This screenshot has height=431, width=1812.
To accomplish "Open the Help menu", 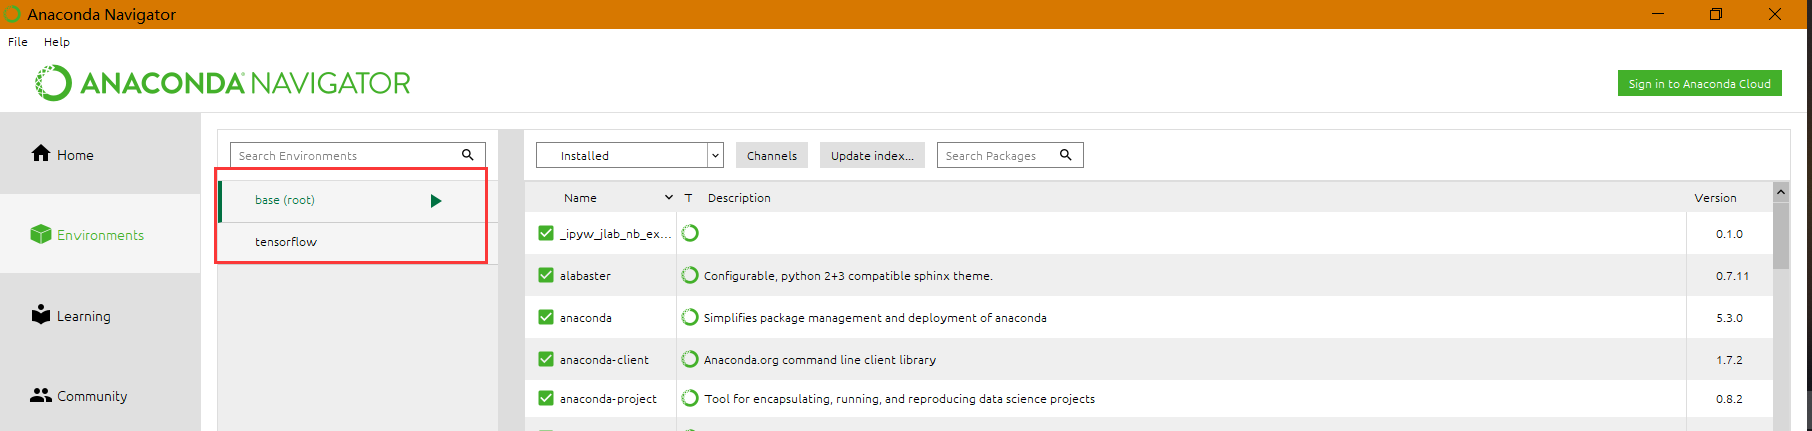I will coord(57,42).
